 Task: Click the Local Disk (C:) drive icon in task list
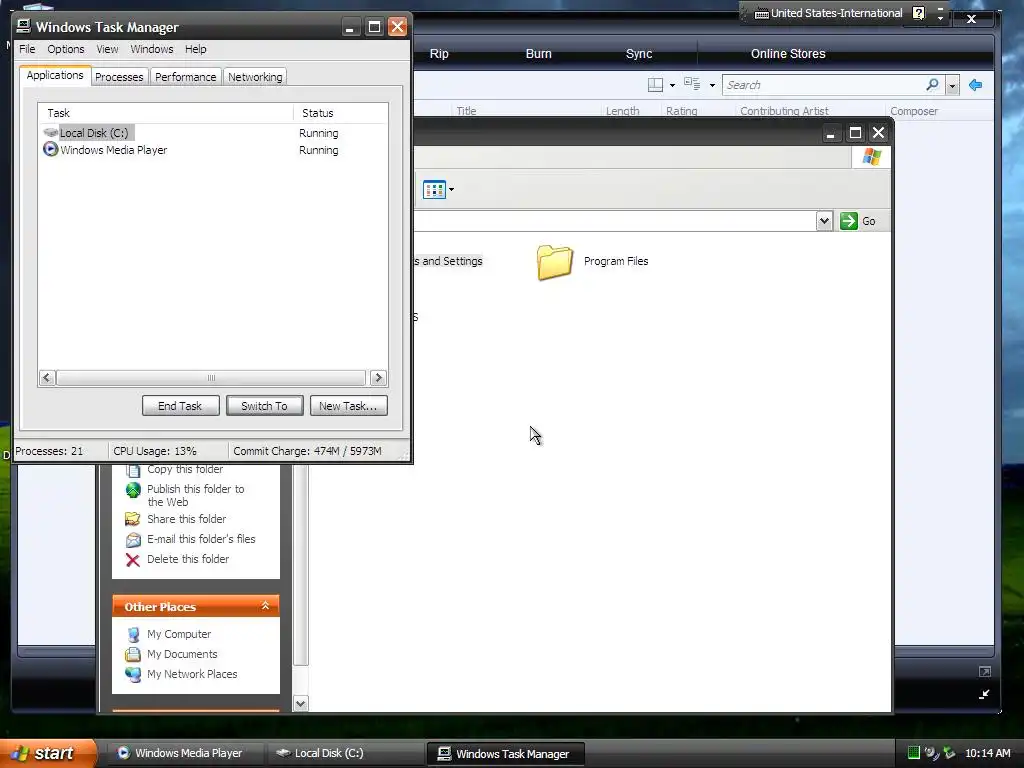[x=50, y=133]
